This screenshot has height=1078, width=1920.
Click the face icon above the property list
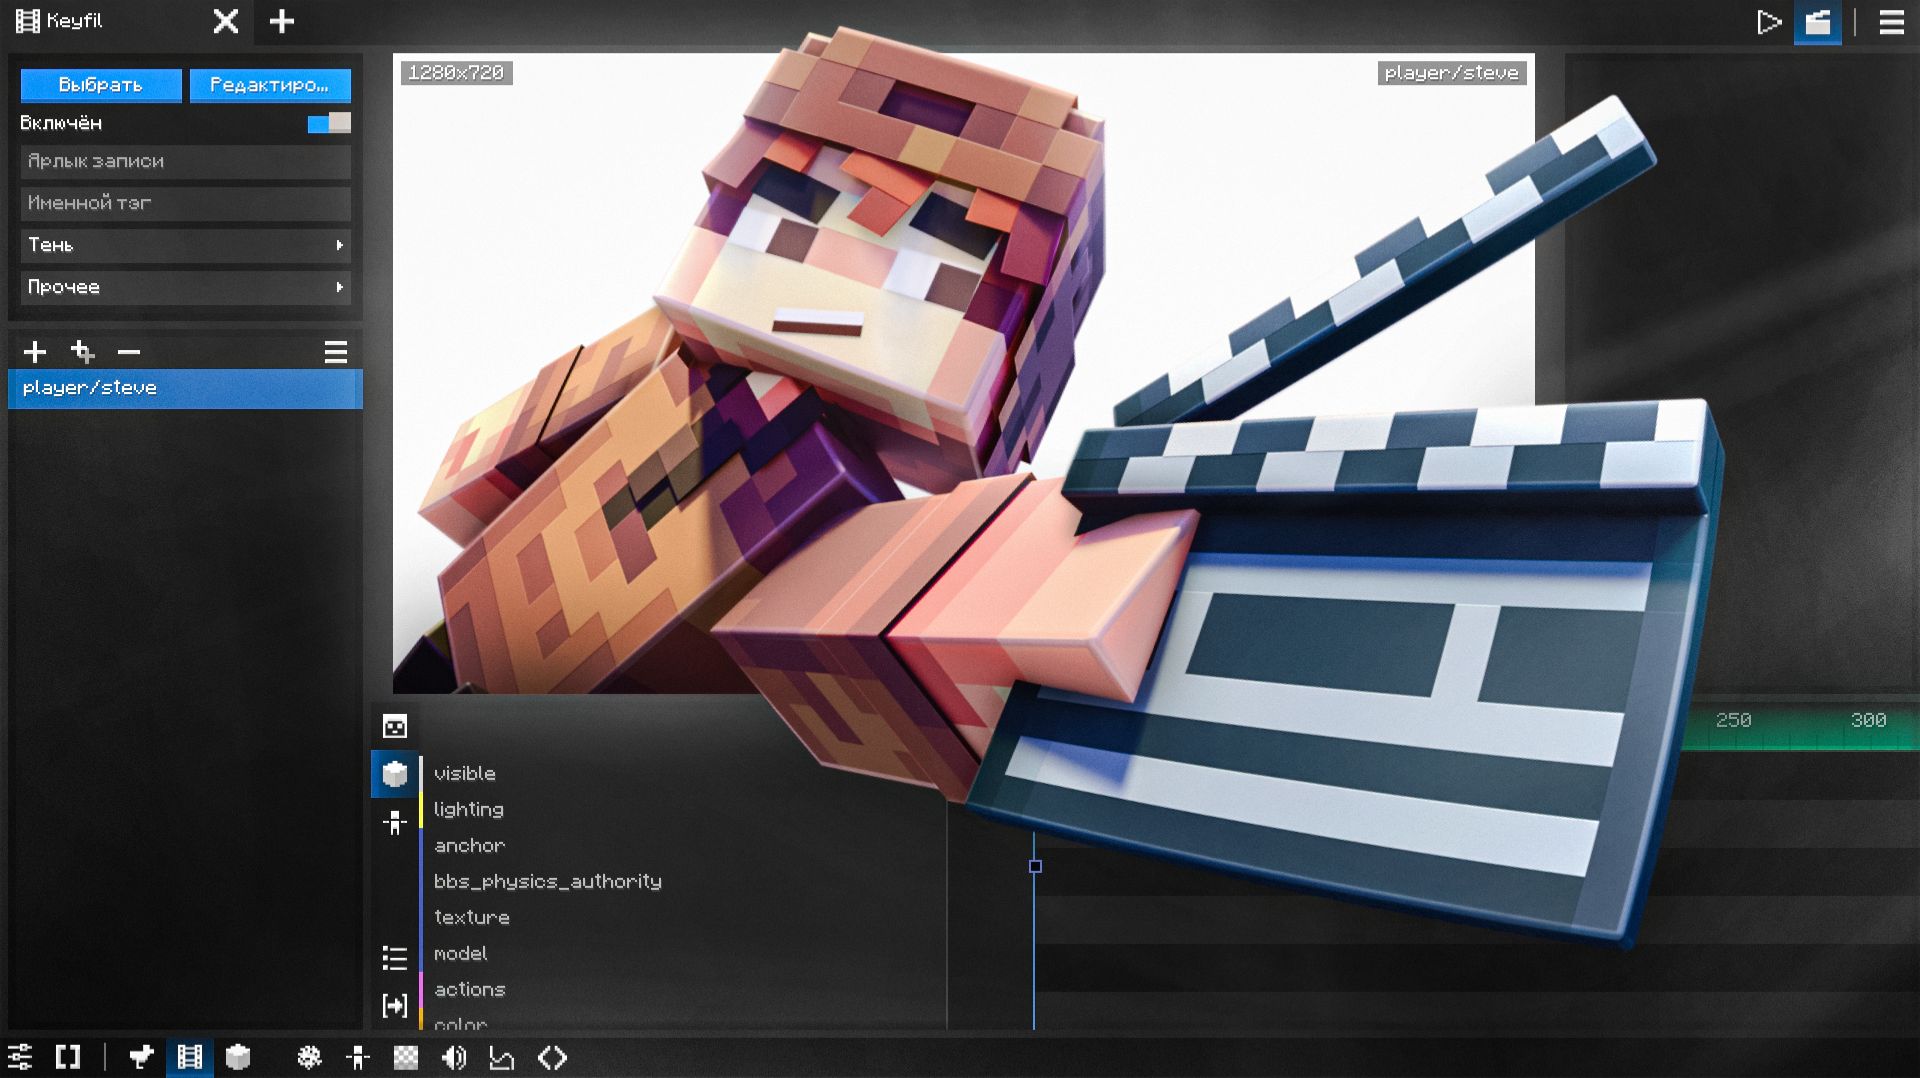pyautogui.click(x=395, y=726)
